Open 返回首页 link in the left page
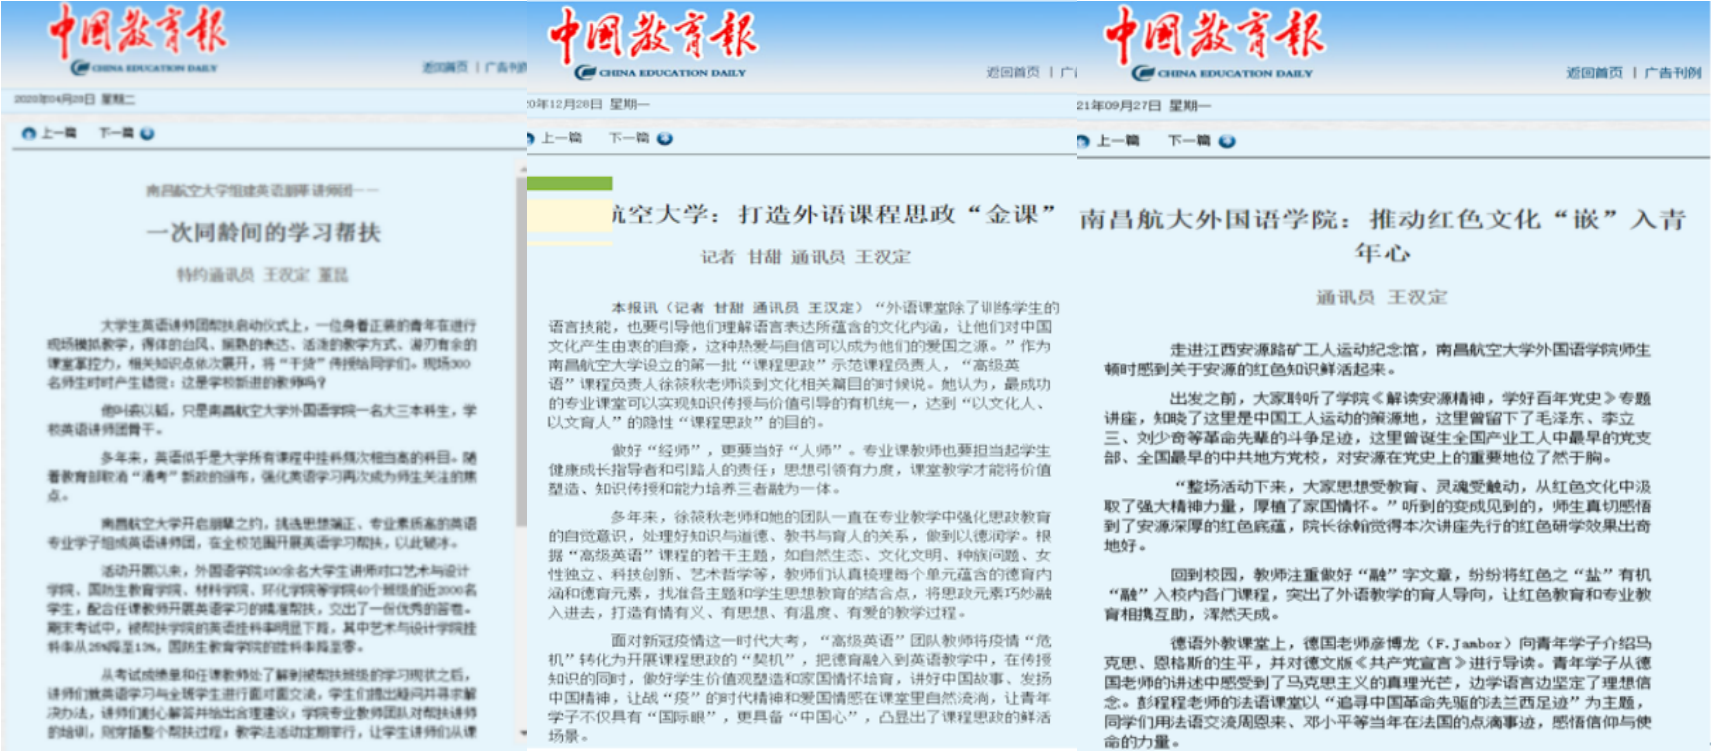The image size is (1711, 752). tap(445, 67)
